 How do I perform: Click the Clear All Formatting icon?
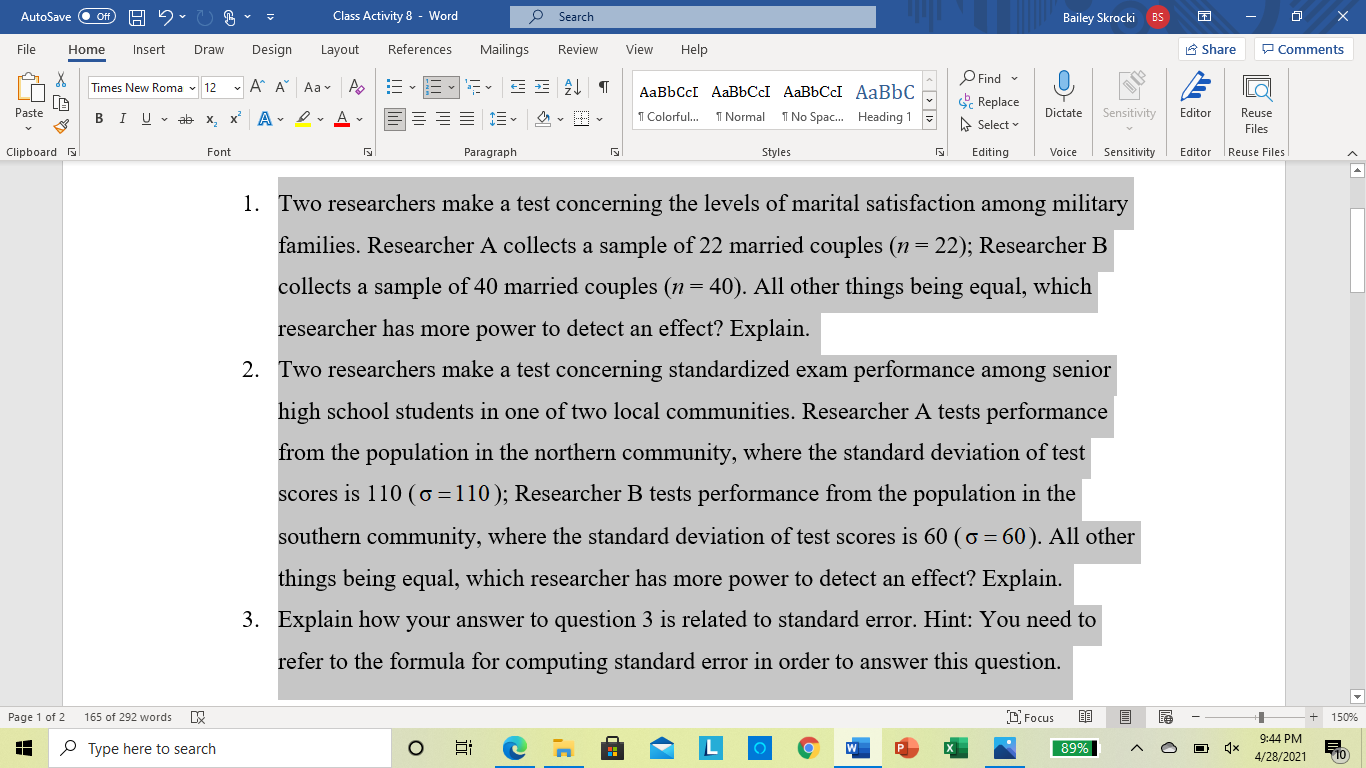pos(356,88)
